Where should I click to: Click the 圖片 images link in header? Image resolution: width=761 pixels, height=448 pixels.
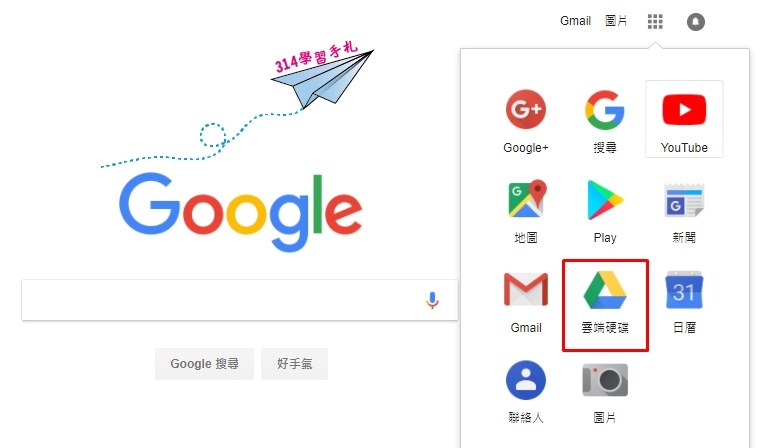click(x=616, y=21)
